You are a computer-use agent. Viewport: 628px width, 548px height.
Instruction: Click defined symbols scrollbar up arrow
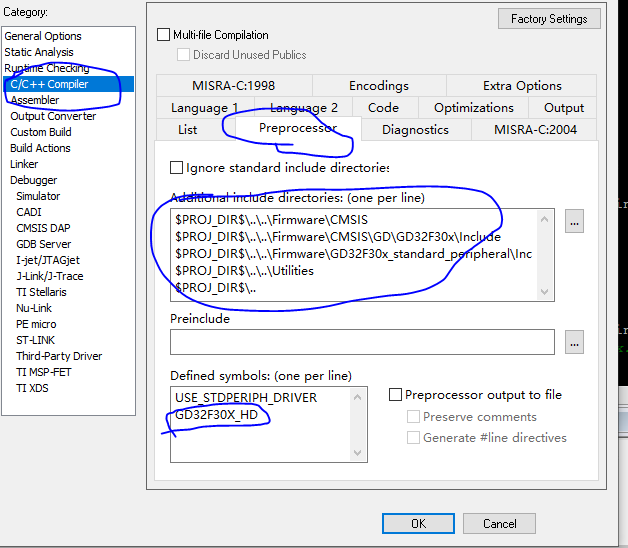click(358, 397)
